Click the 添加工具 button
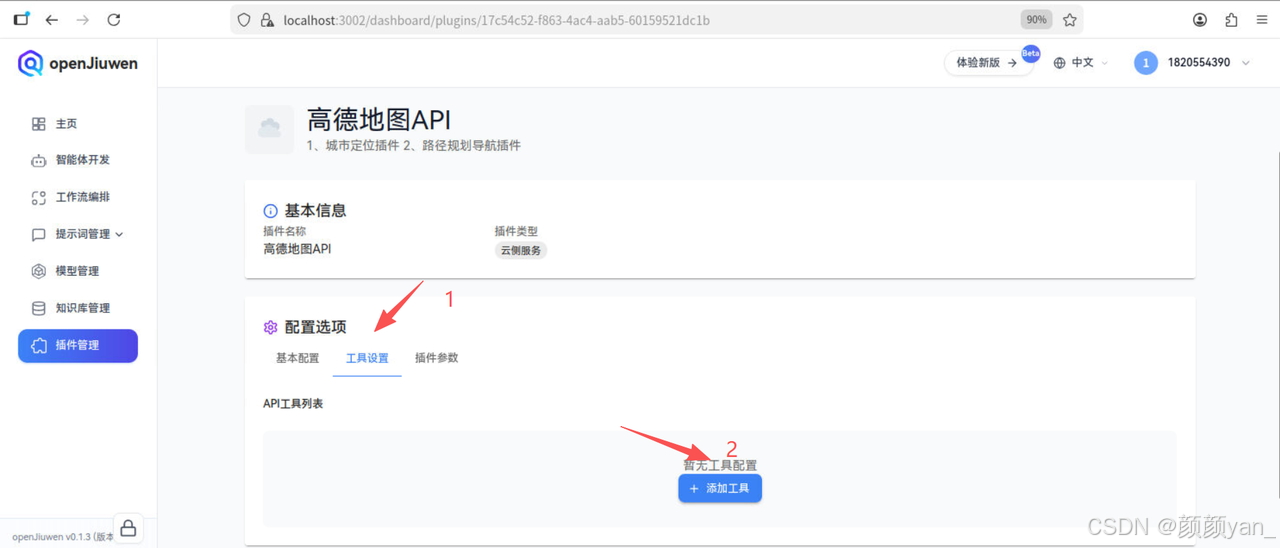Viewport: 1280px width, 548px height. click(720, 488)
